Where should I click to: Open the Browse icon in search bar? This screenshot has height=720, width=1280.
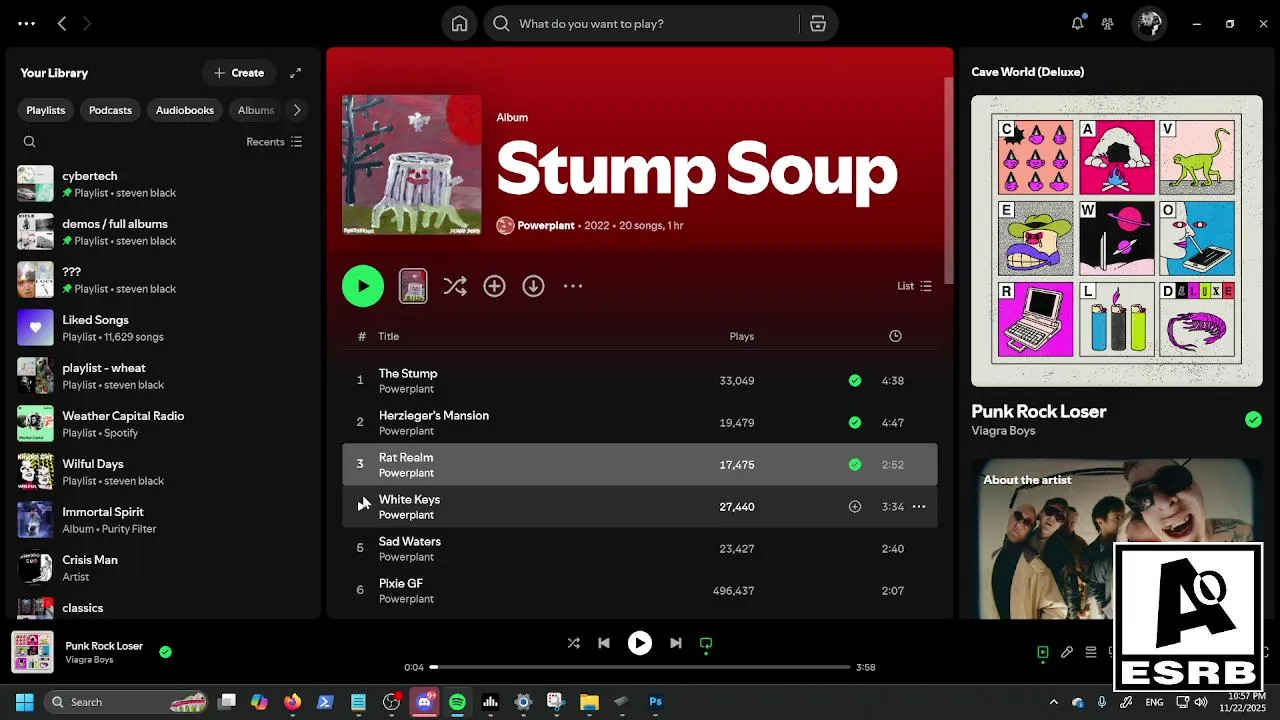pyautogui.click(x=818, y=24)
